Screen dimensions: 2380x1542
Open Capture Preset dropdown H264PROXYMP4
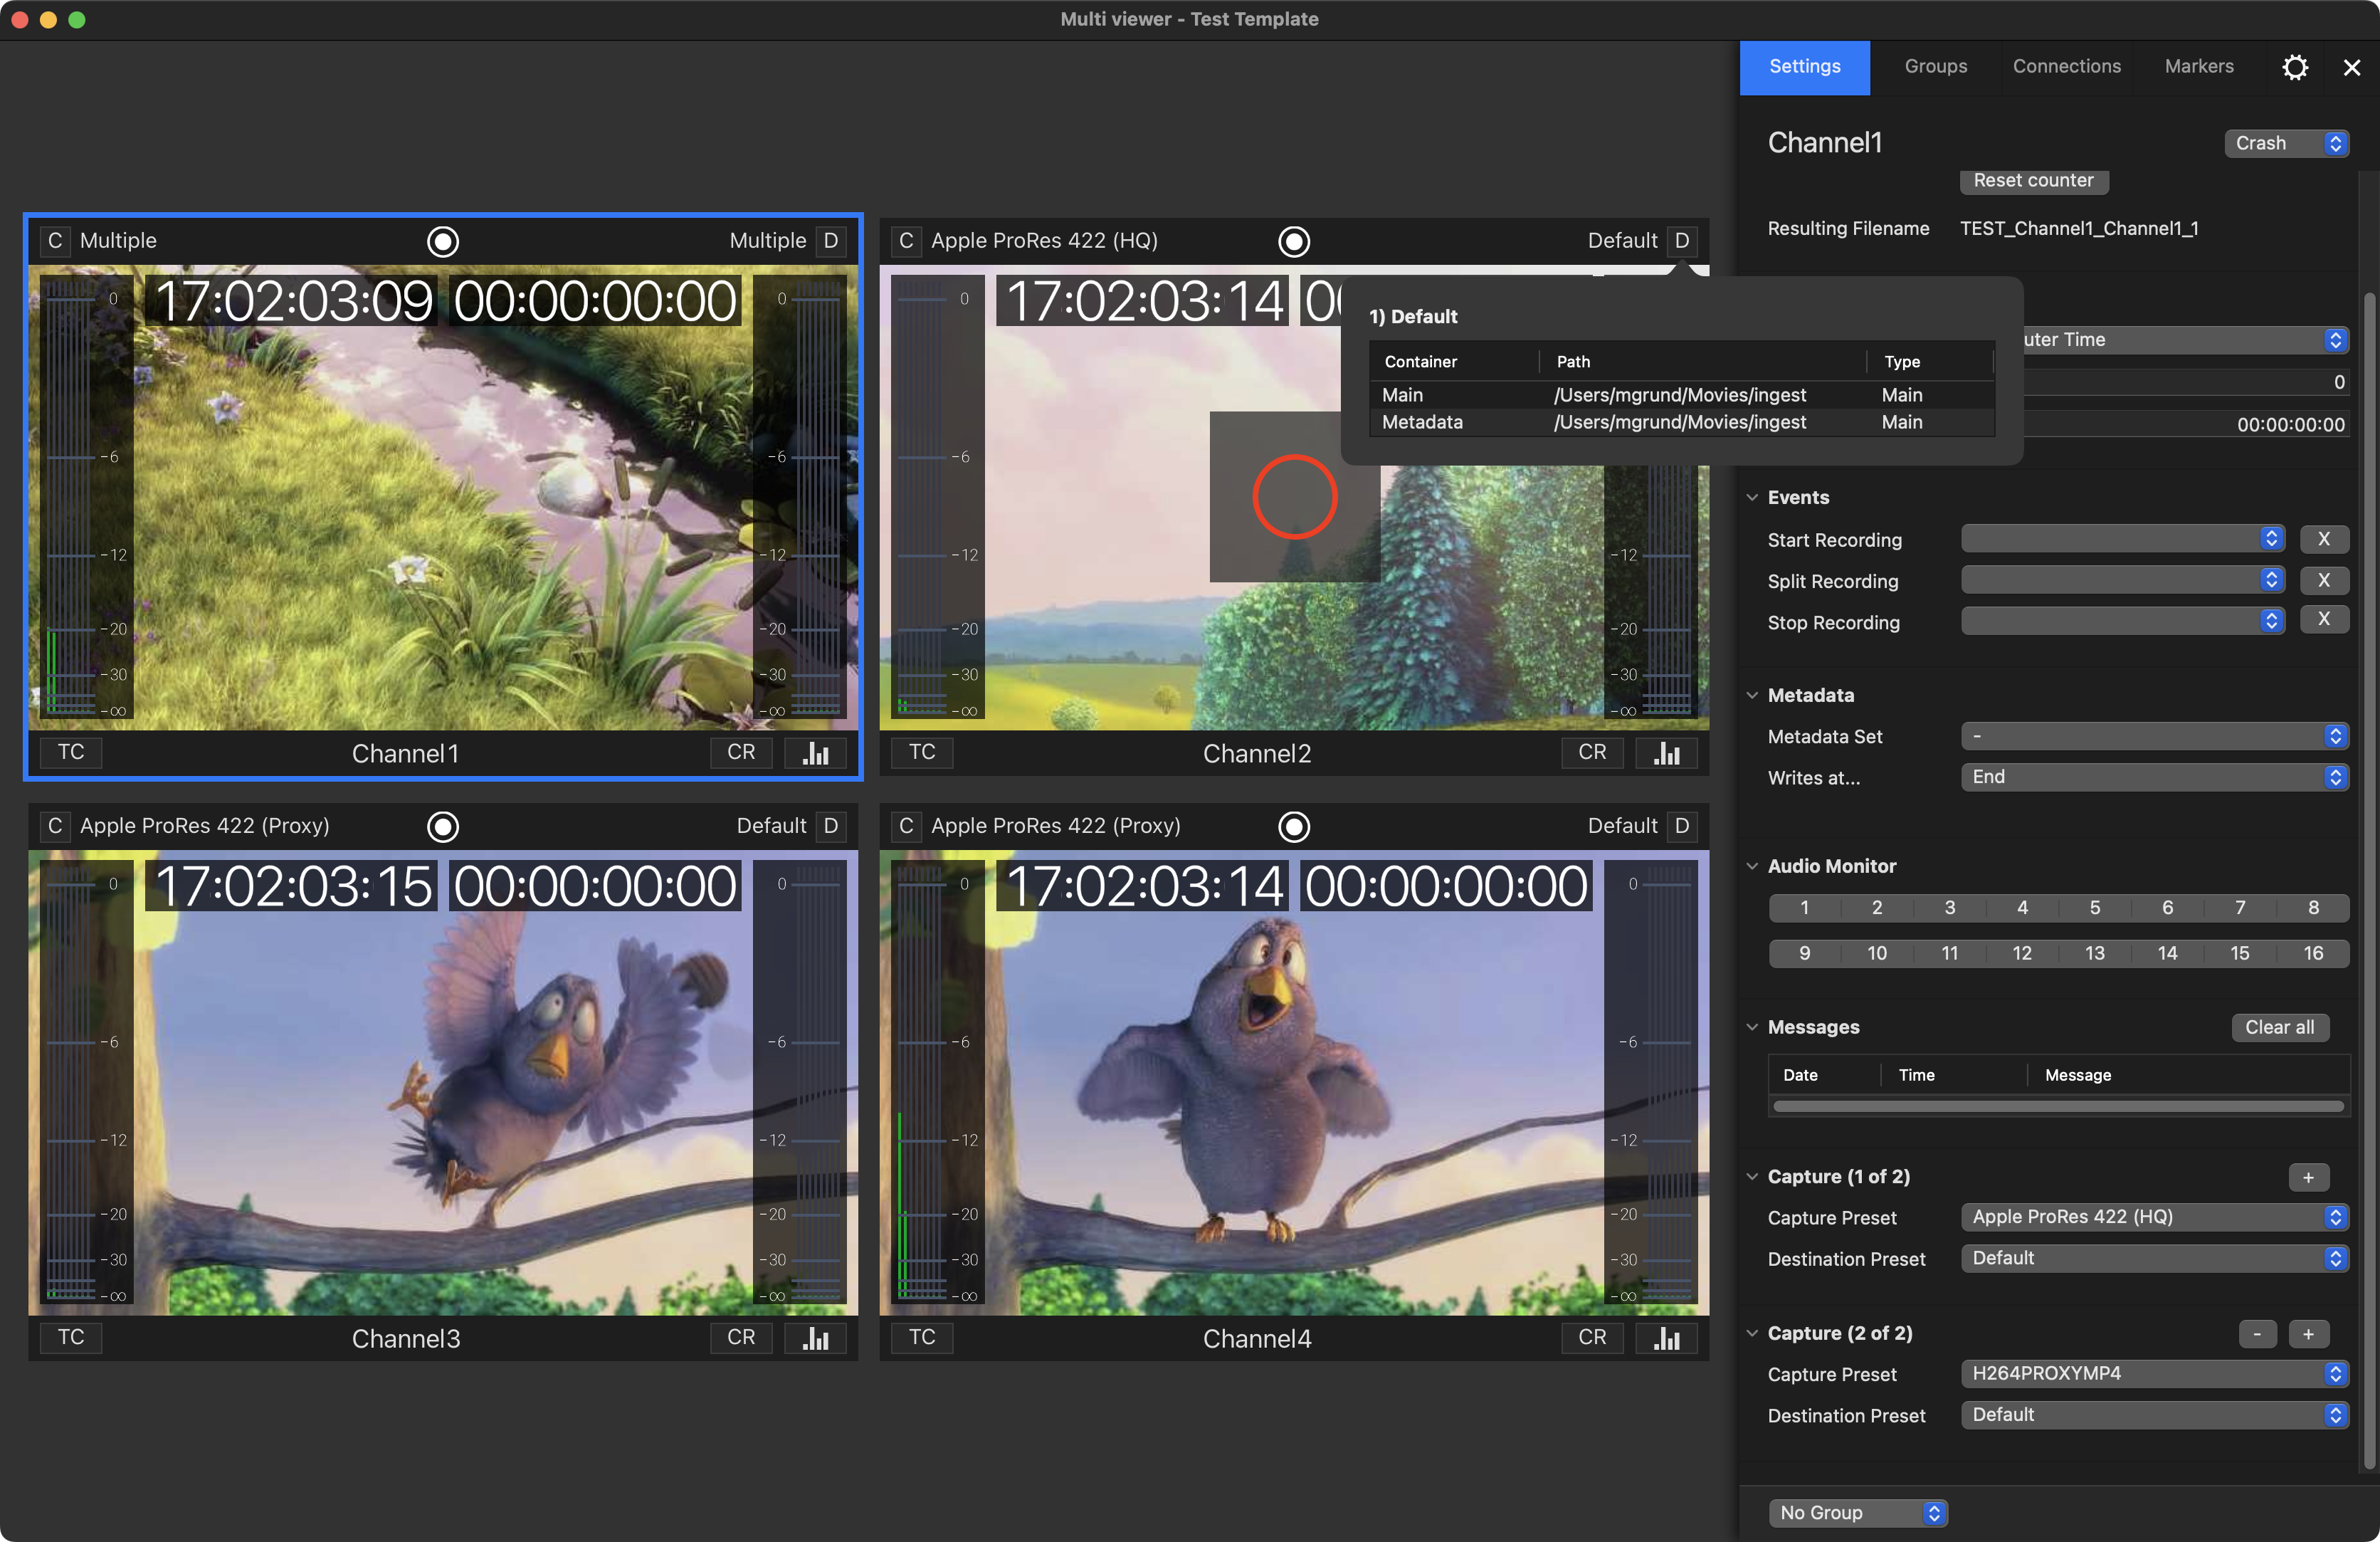tap(2155, 1374)
